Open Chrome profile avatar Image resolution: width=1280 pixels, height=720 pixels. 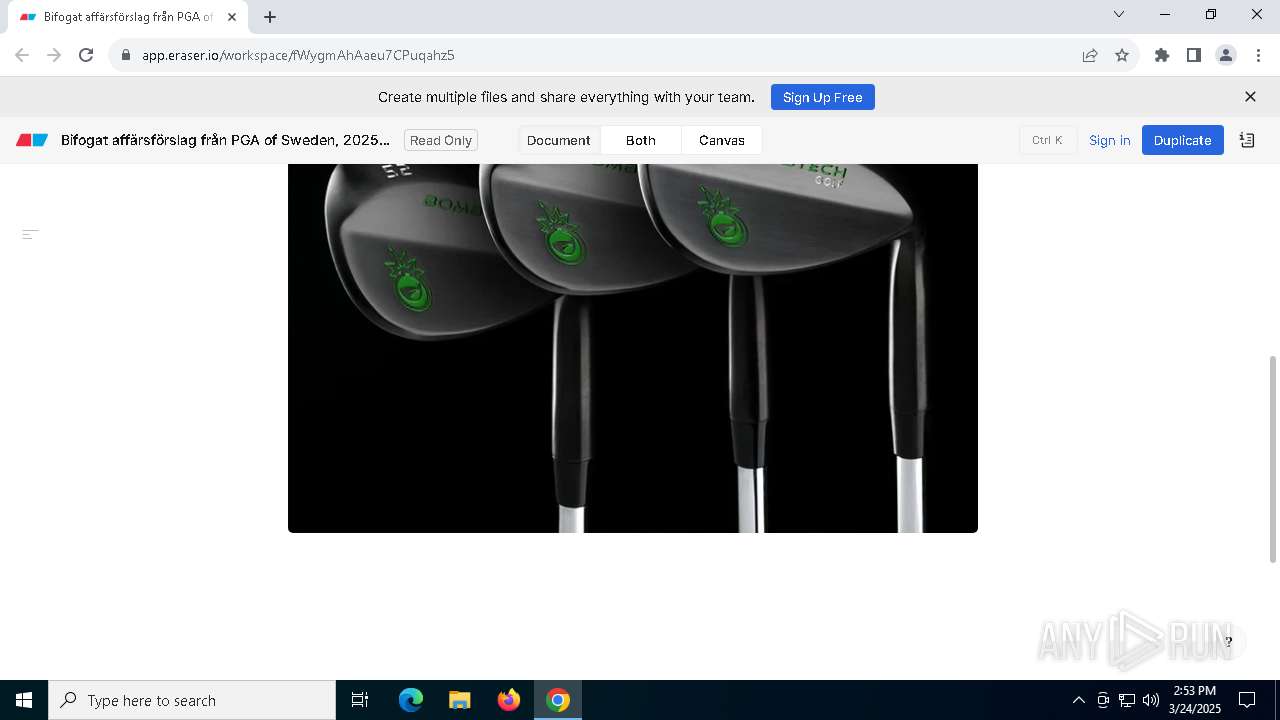click(x=1226, y=55)
